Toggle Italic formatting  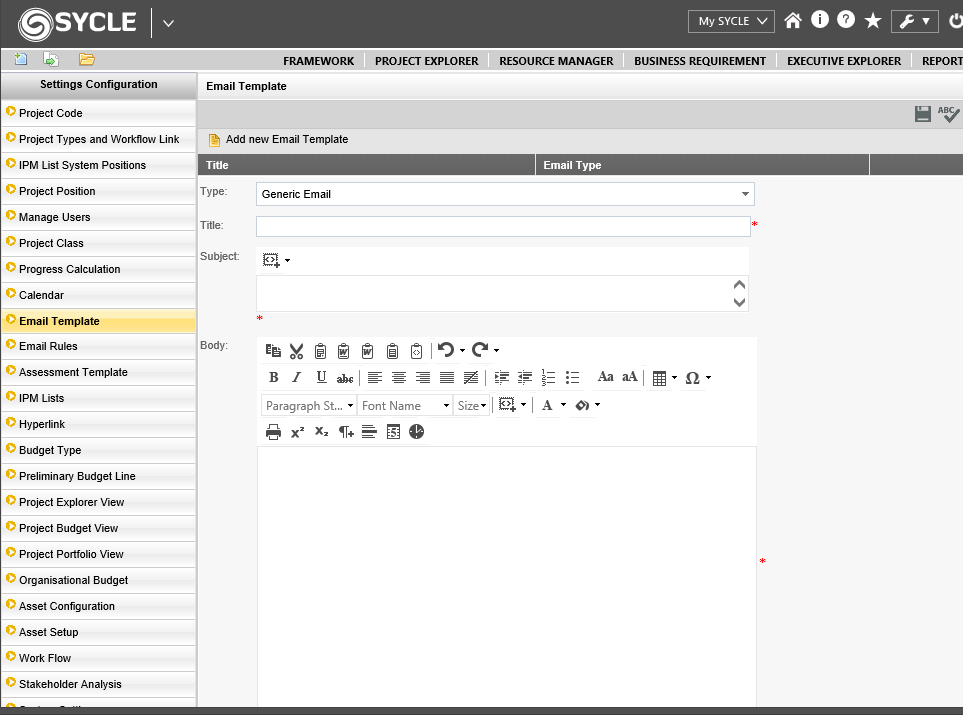pyautogui.click(x=297, y=378)
